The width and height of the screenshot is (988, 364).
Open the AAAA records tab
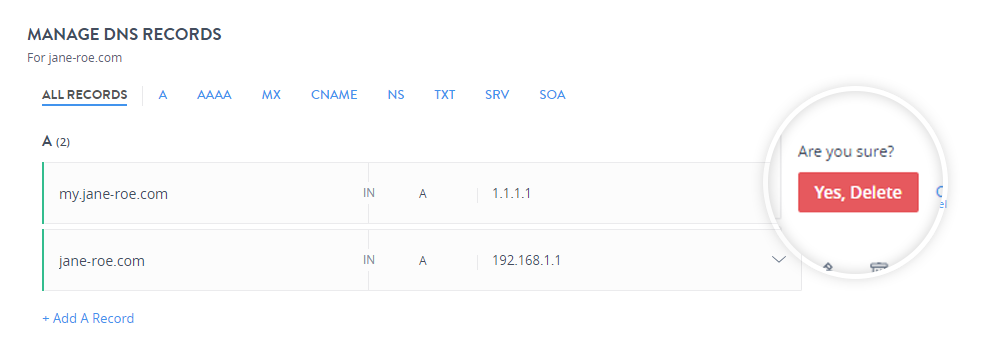[x=214, y=95]
